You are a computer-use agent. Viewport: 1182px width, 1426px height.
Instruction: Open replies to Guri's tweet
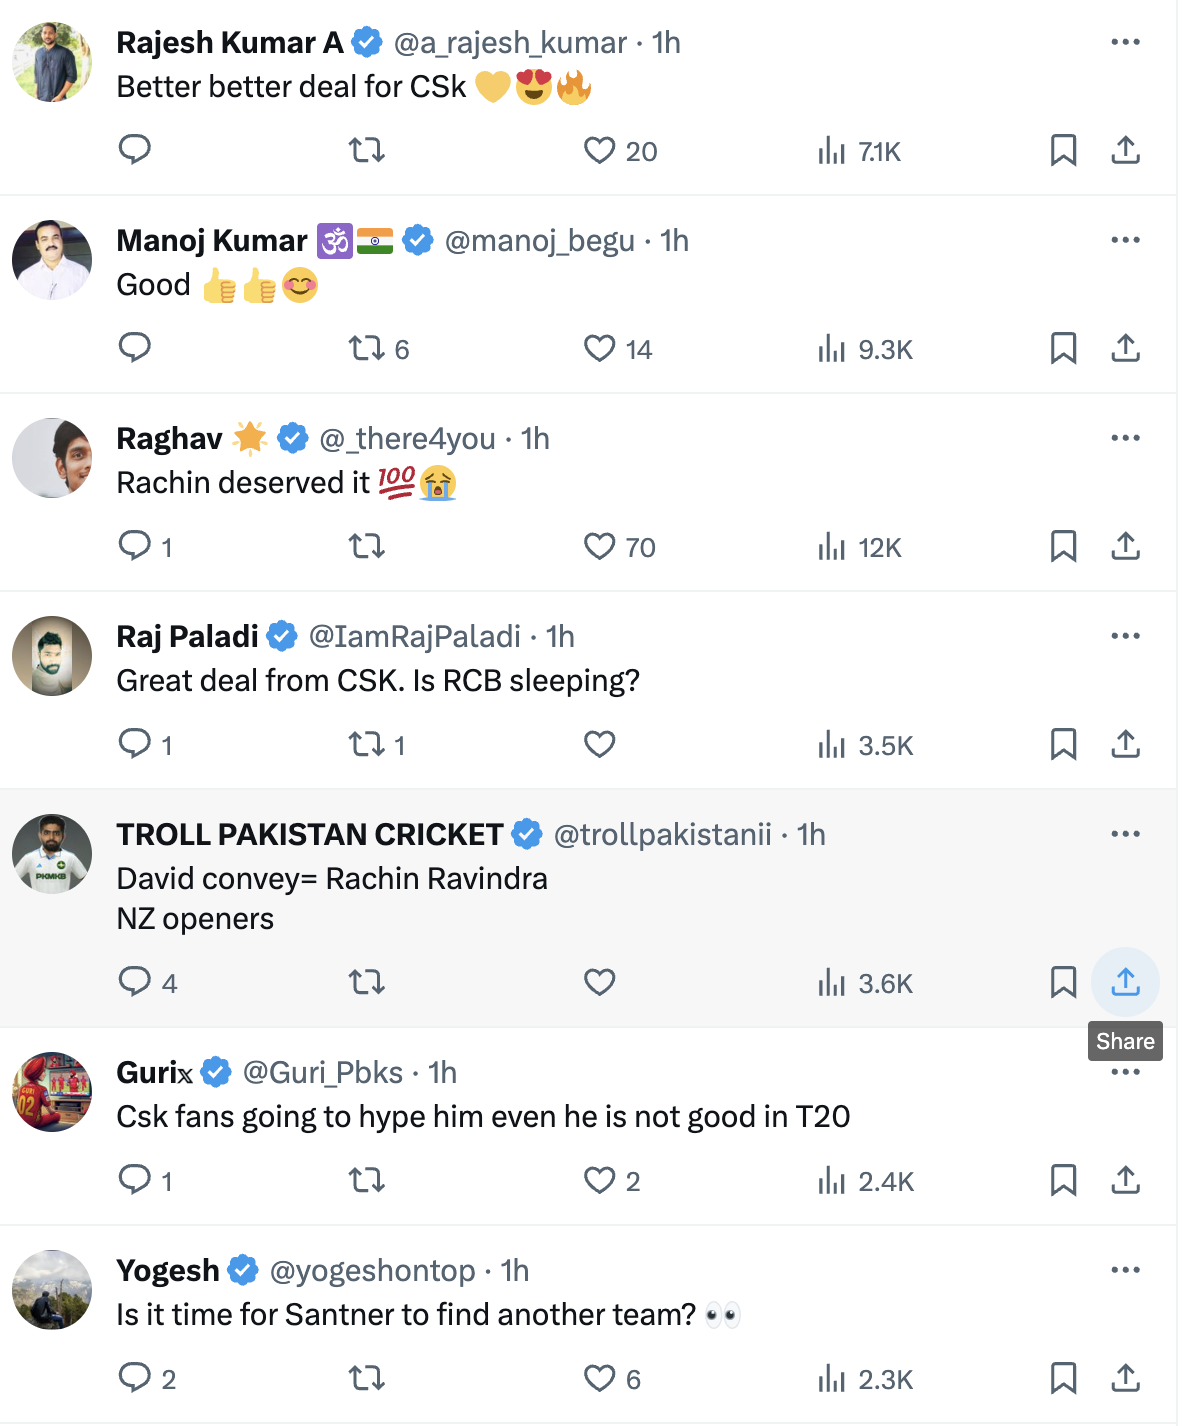coord(135,1180)
